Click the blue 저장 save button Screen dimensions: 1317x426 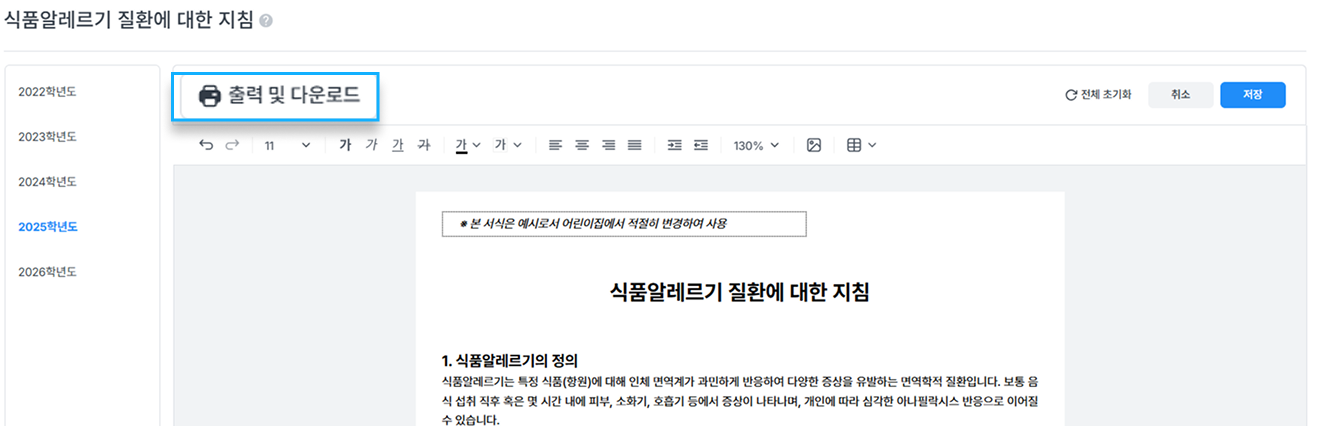[1252, 95]
